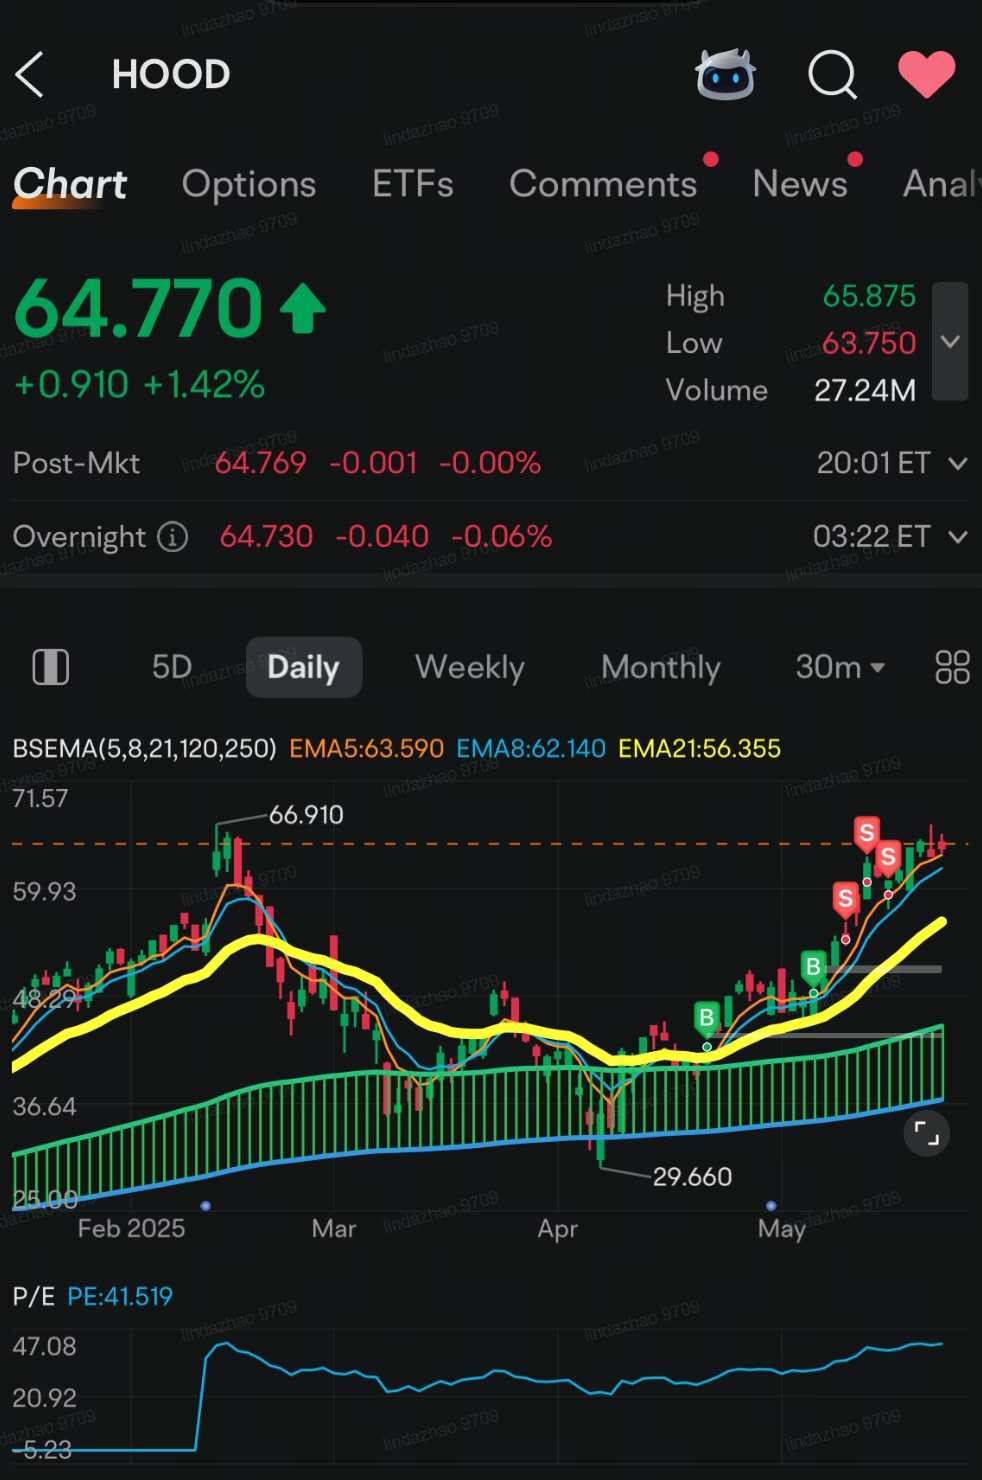Image resolution: width=982 pixels, height=1480 pixels.
Task: Select the Weekly timeframe
Action: coord(470,667)
